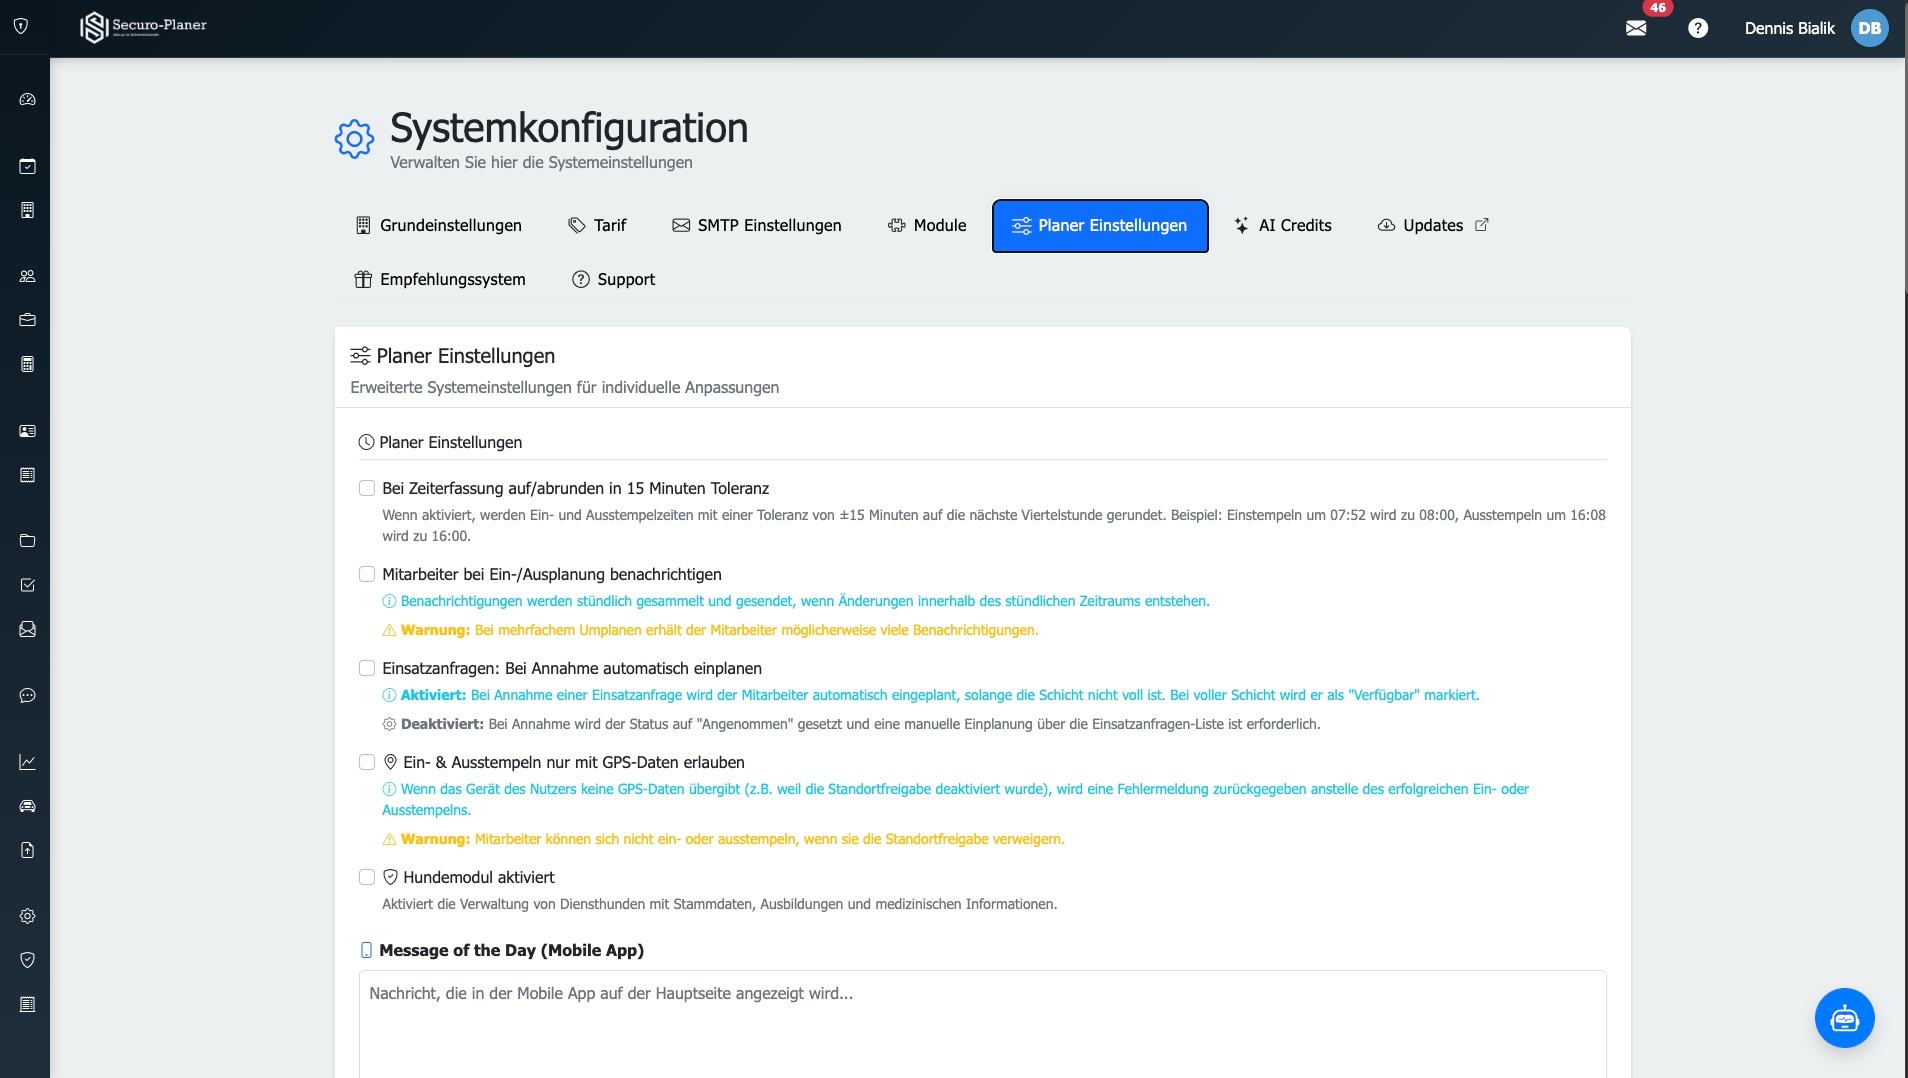This screenshot has width=1908, height=1078.
Task: Click the help question mark icon in header
Action: (1698, 28)
